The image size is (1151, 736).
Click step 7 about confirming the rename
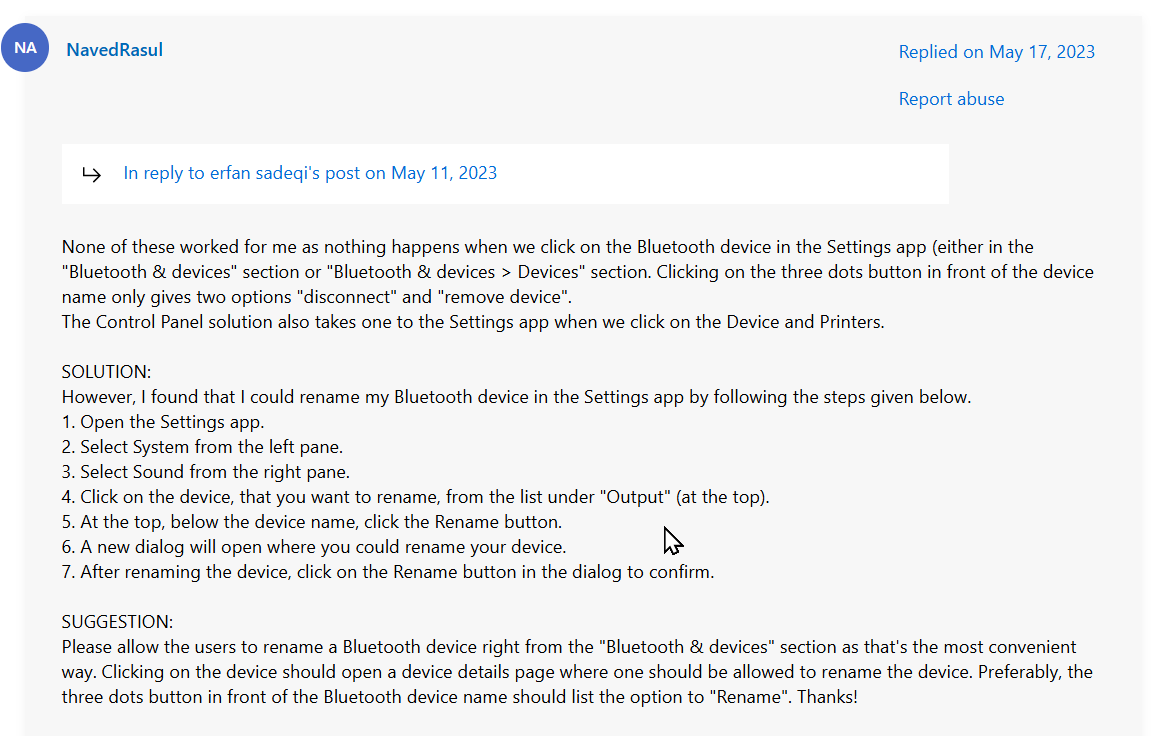388,572
